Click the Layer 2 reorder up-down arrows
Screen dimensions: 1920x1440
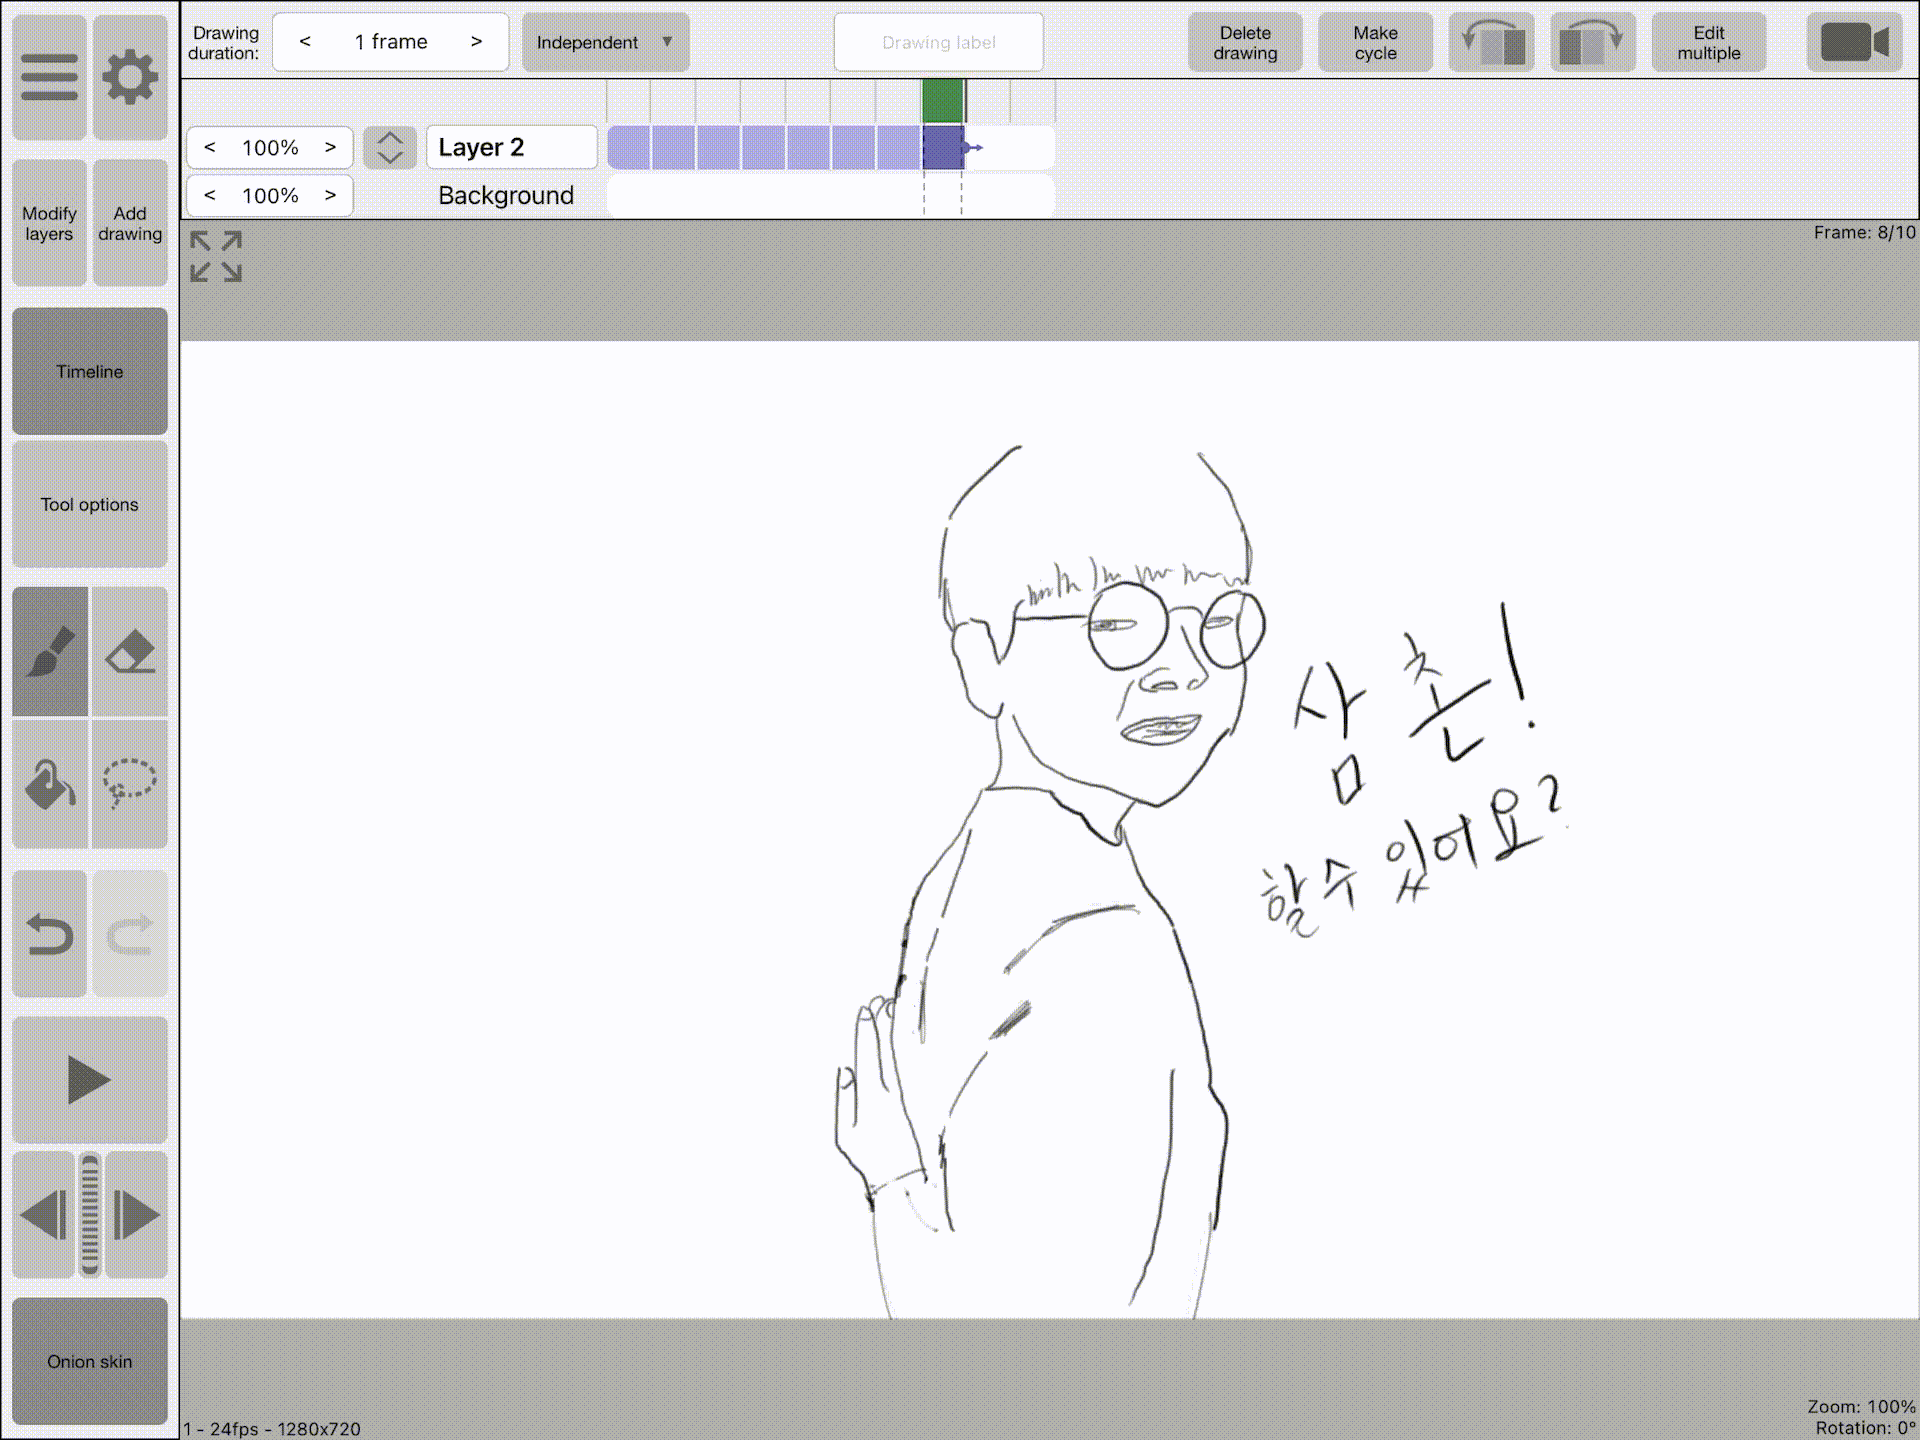click(390, 148)
